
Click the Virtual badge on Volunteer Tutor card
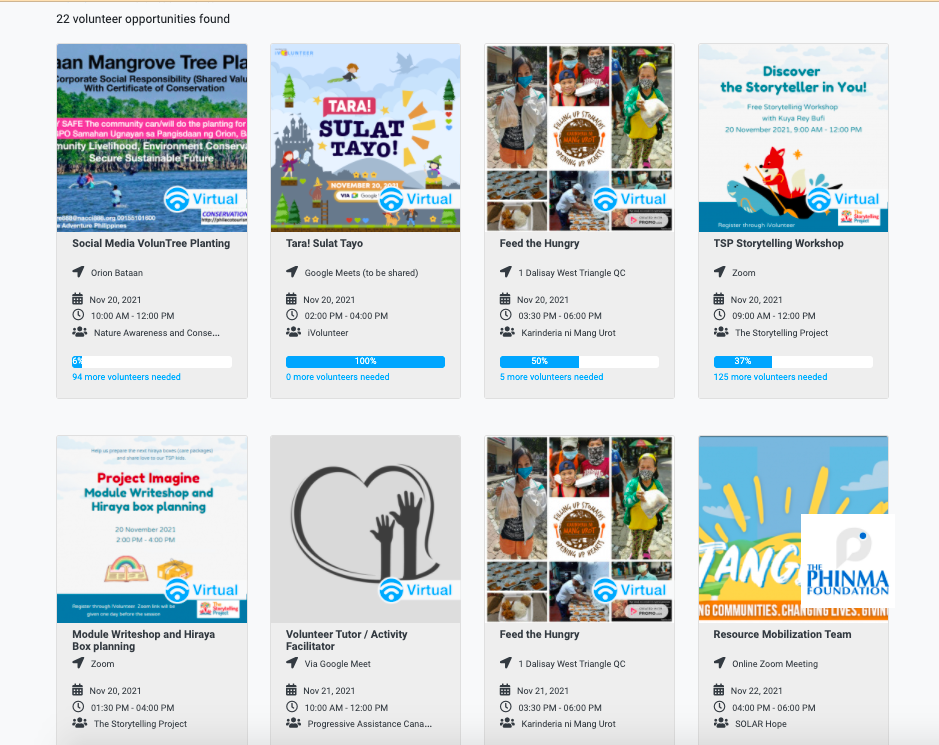coord(419,590)
